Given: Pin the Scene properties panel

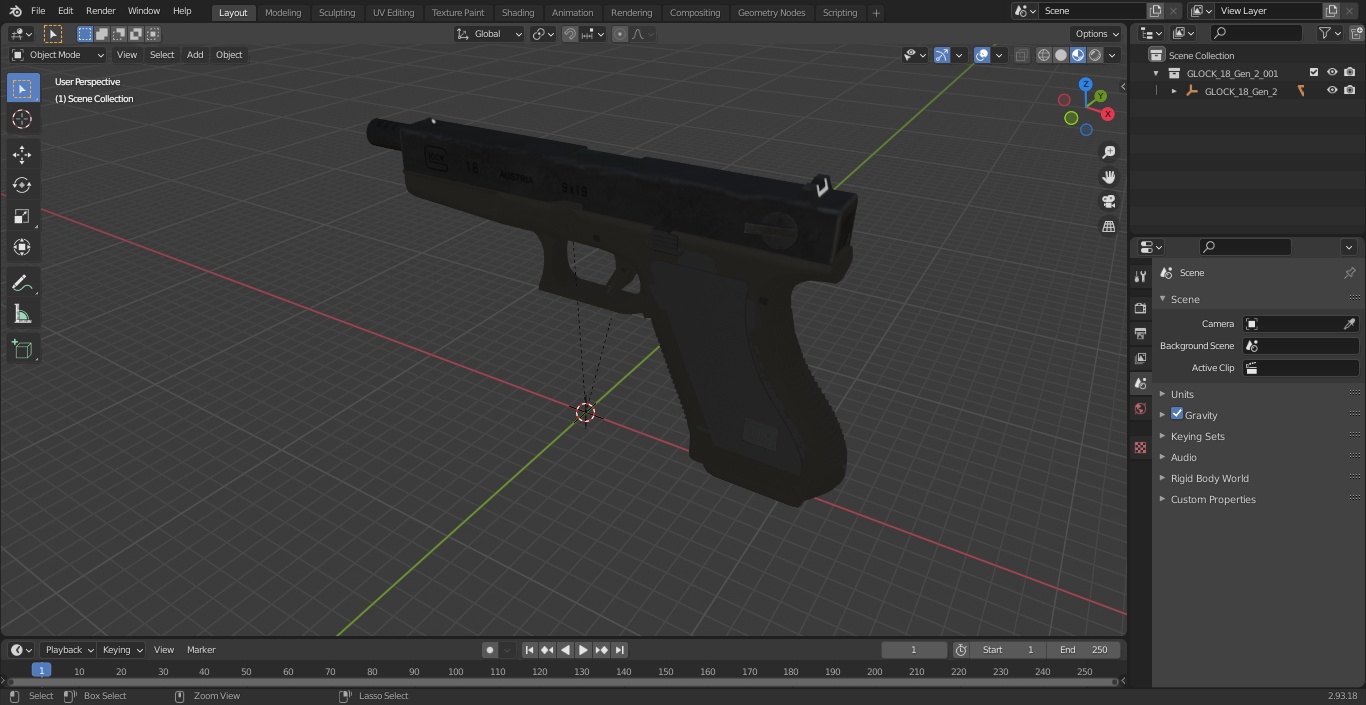Looking at the screenshot, I should pos(1349,272).
